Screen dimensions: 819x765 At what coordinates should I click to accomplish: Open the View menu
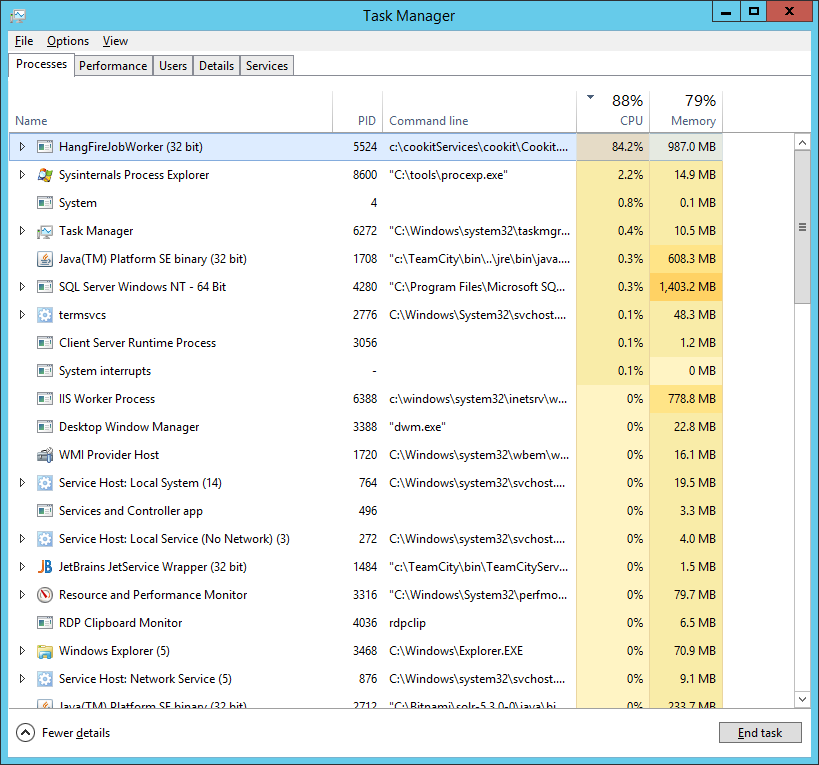pos(115,41)
